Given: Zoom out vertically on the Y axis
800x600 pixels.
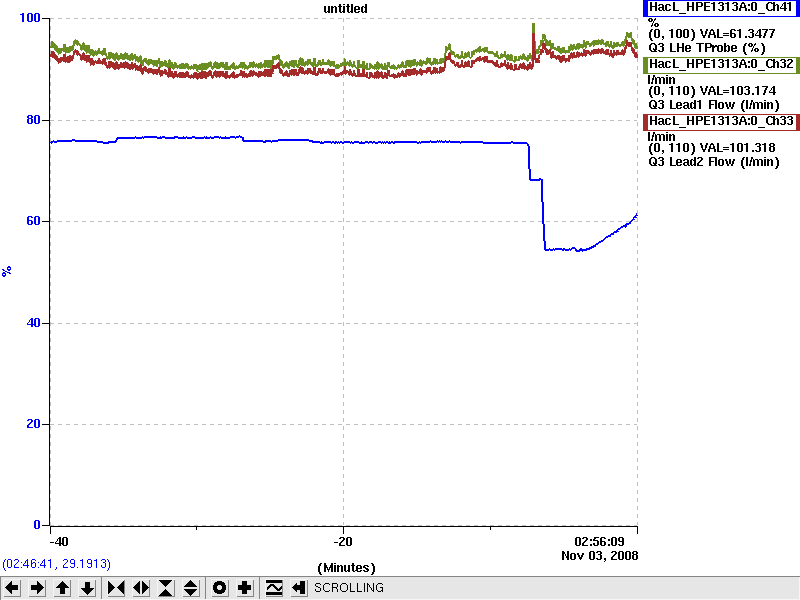Looking at the screenshot, I should click(x=191, y=588).
